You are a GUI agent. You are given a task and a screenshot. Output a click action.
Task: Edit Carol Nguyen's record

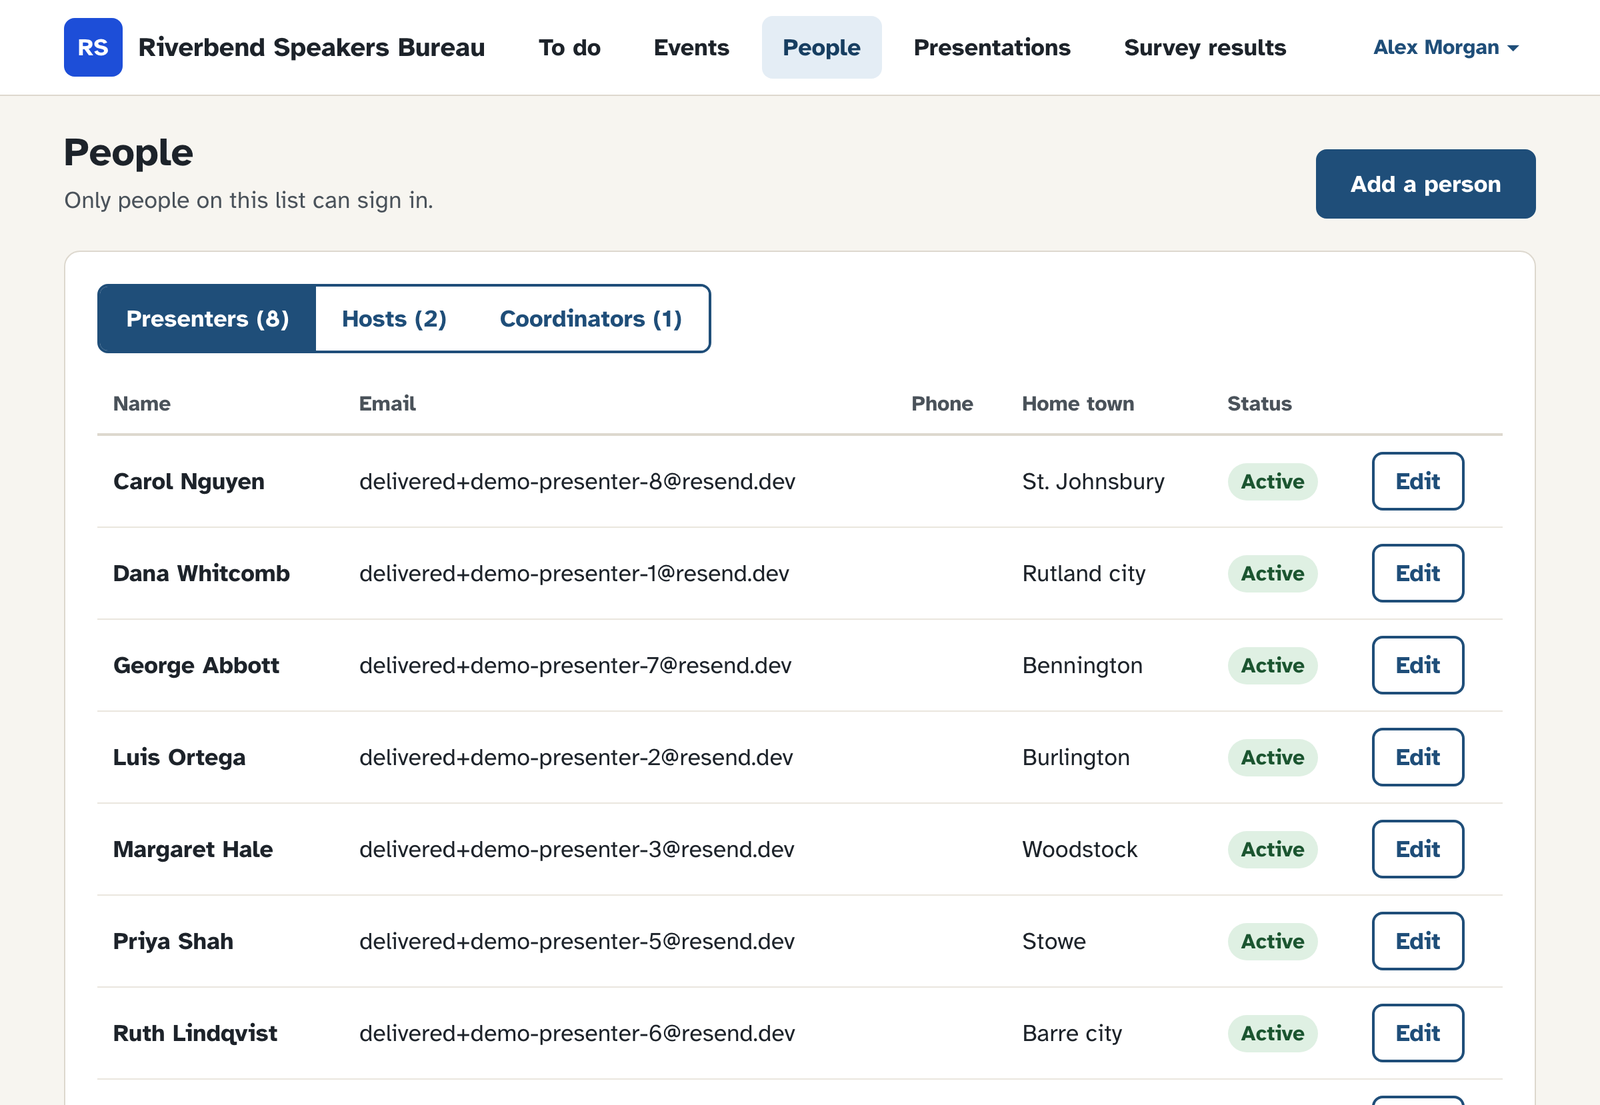pos(1417,481)
